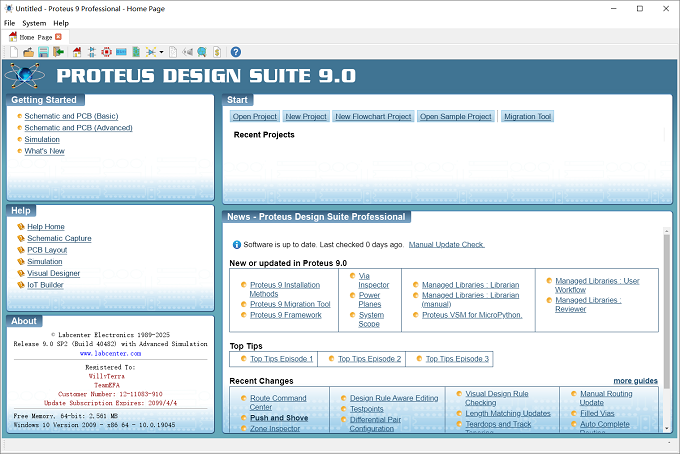Select the Home Page tab

36,37
